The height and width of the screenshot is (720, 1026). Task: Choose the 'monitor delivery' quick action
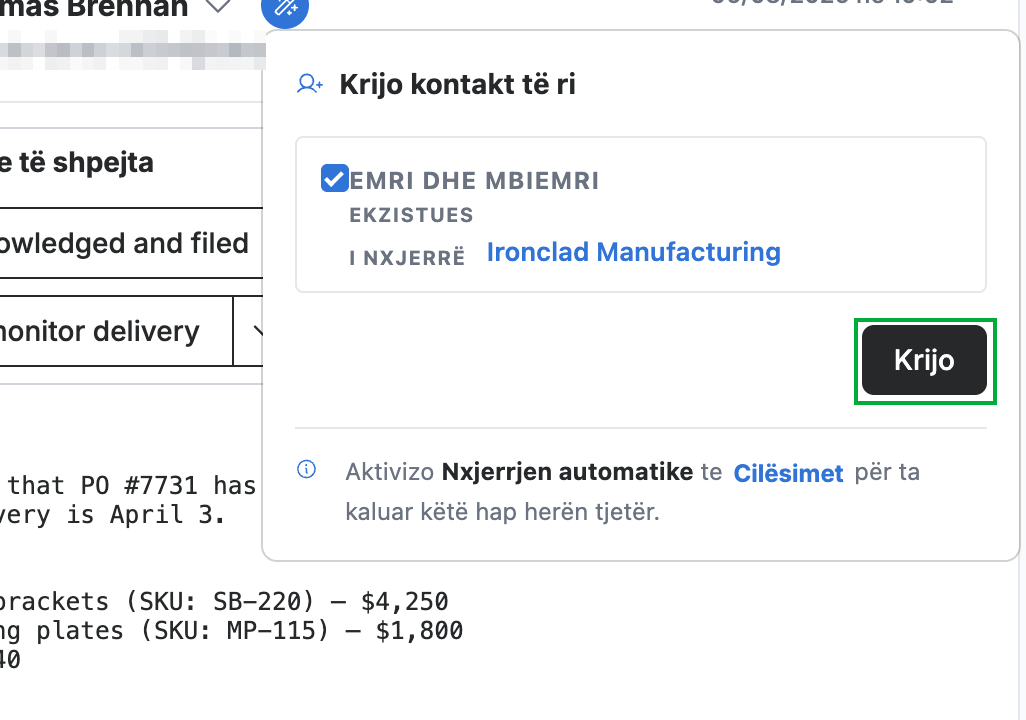[x=116, y=331]
